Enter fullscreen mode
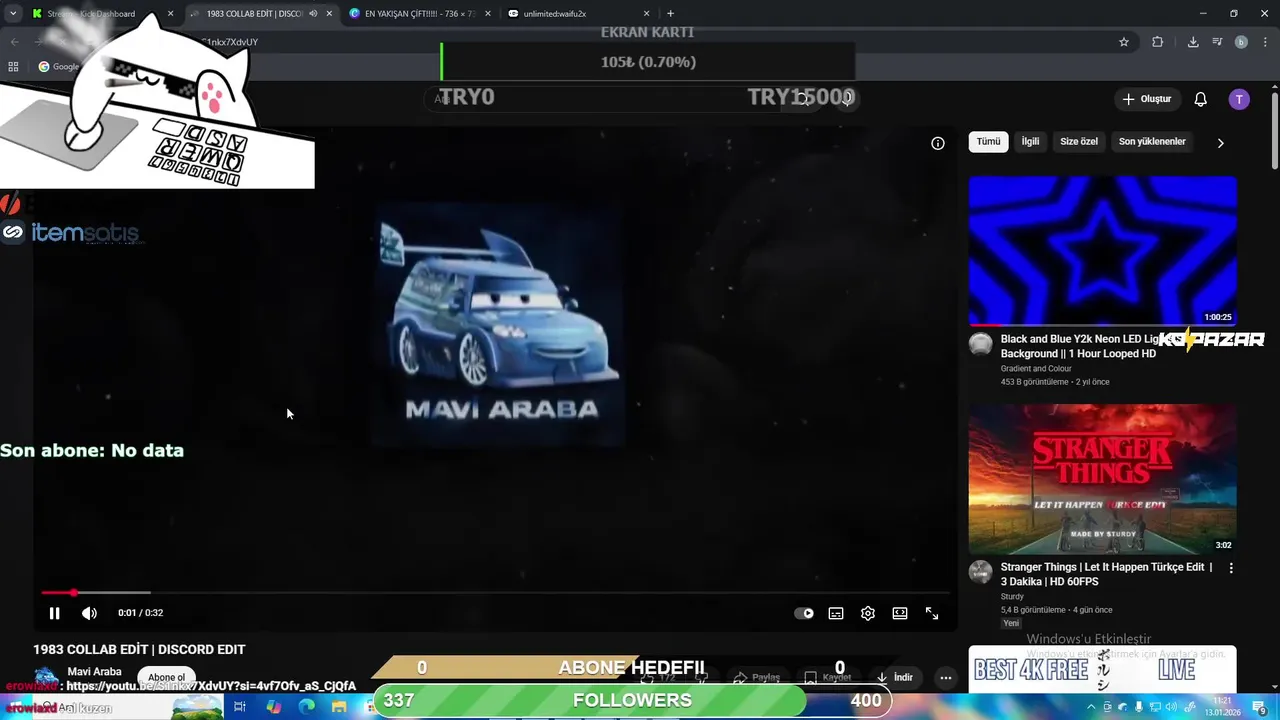1280x720 pixels. [932, 613]
